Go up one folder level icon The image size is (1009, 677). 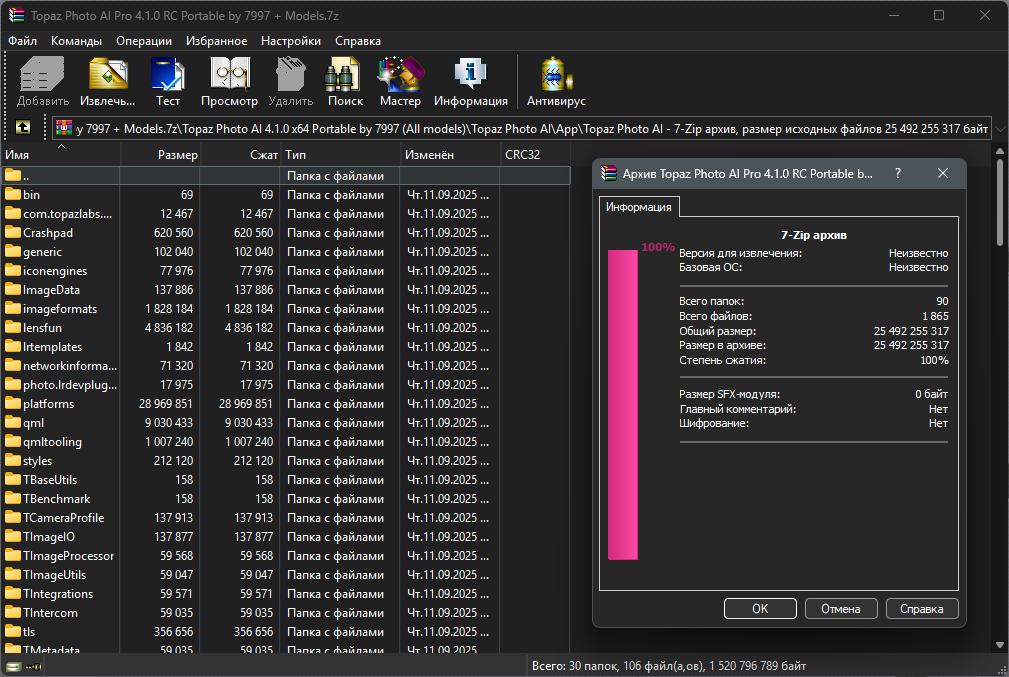click(23, 127)
